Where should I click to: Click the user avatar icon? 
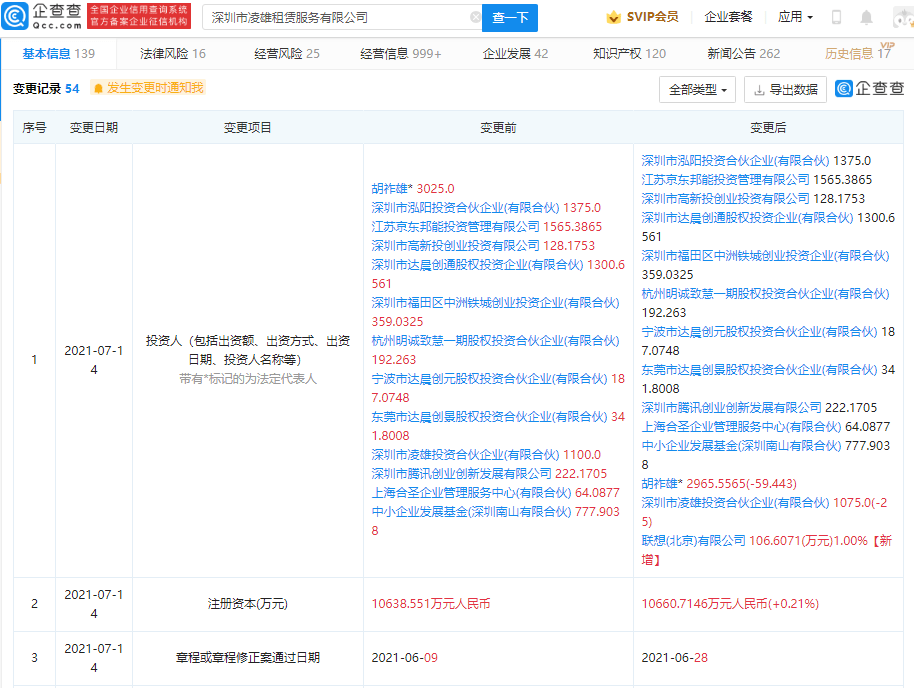[904, 17]
